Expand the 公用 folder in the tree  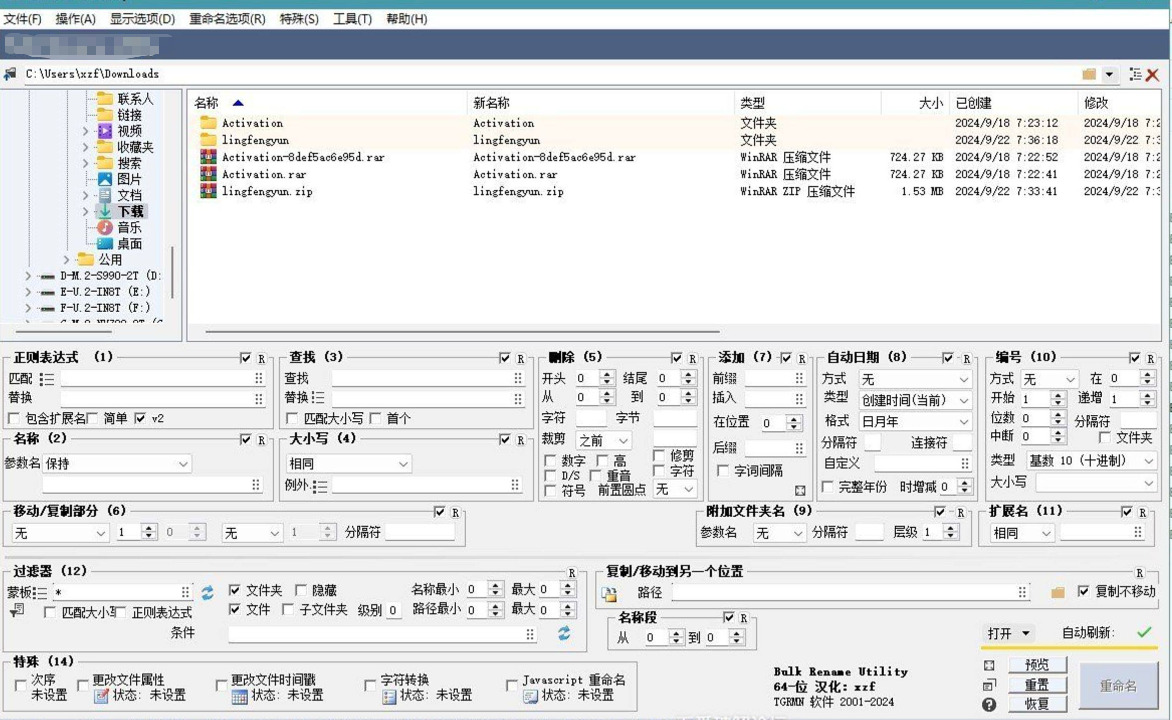(x=67, y=259)
